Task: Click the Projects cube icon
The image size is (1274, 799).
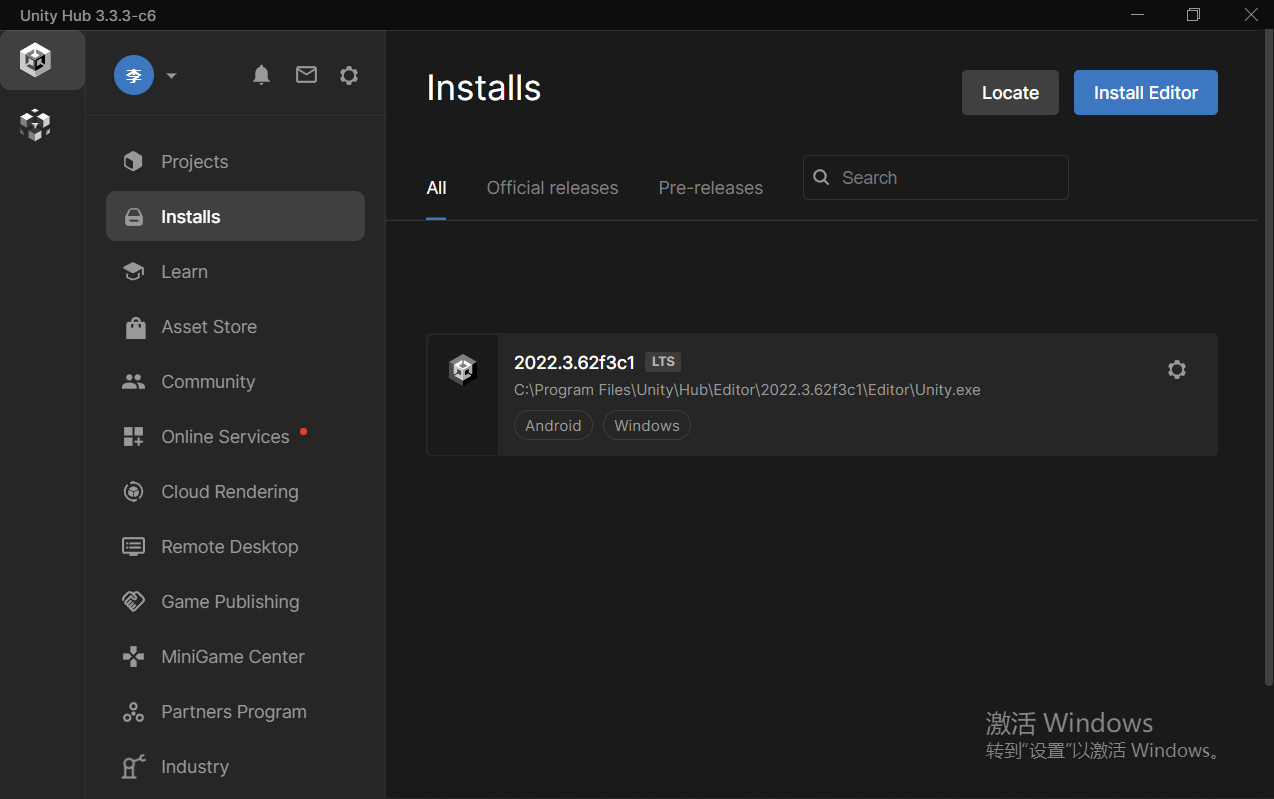Action: [133, 162]
